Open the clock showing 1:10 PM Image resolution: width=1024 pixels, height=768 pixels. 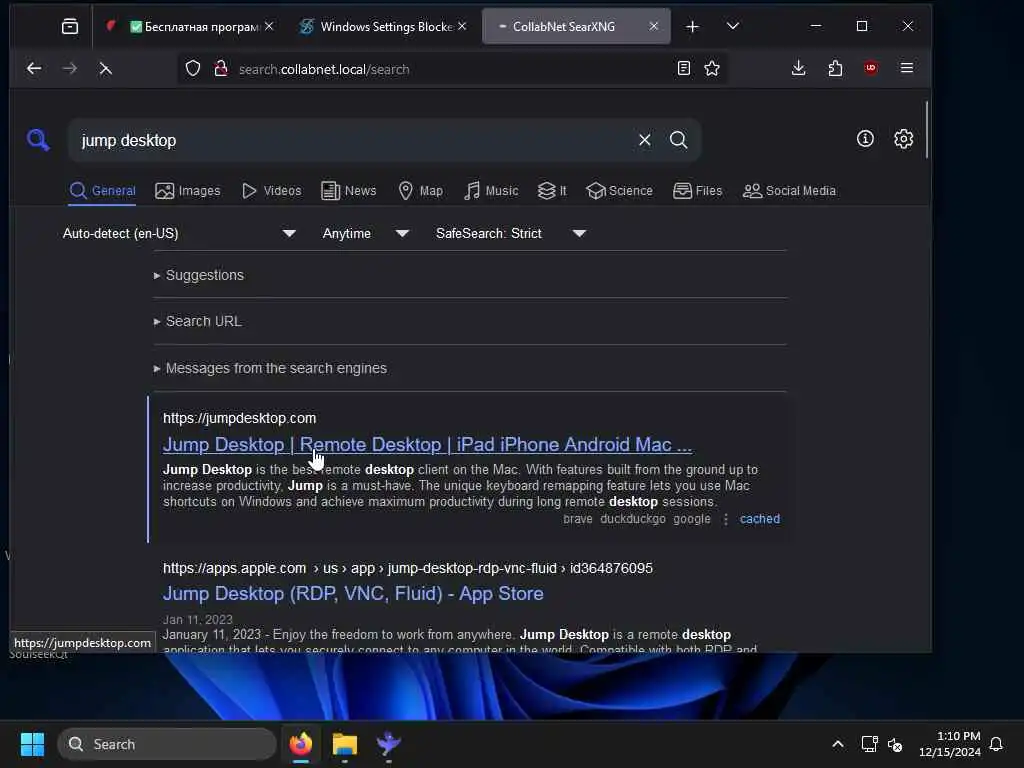tap(950, 744)
